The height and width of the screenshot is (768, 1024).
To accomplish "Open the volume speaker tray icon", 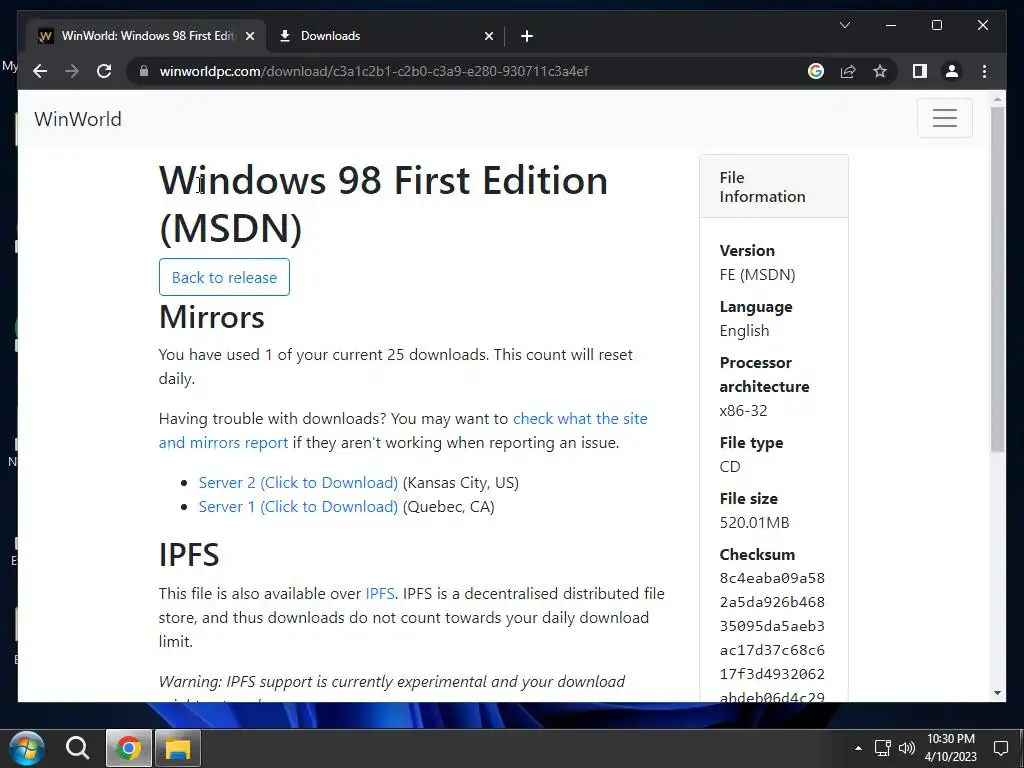I will (x=906, y=748).
